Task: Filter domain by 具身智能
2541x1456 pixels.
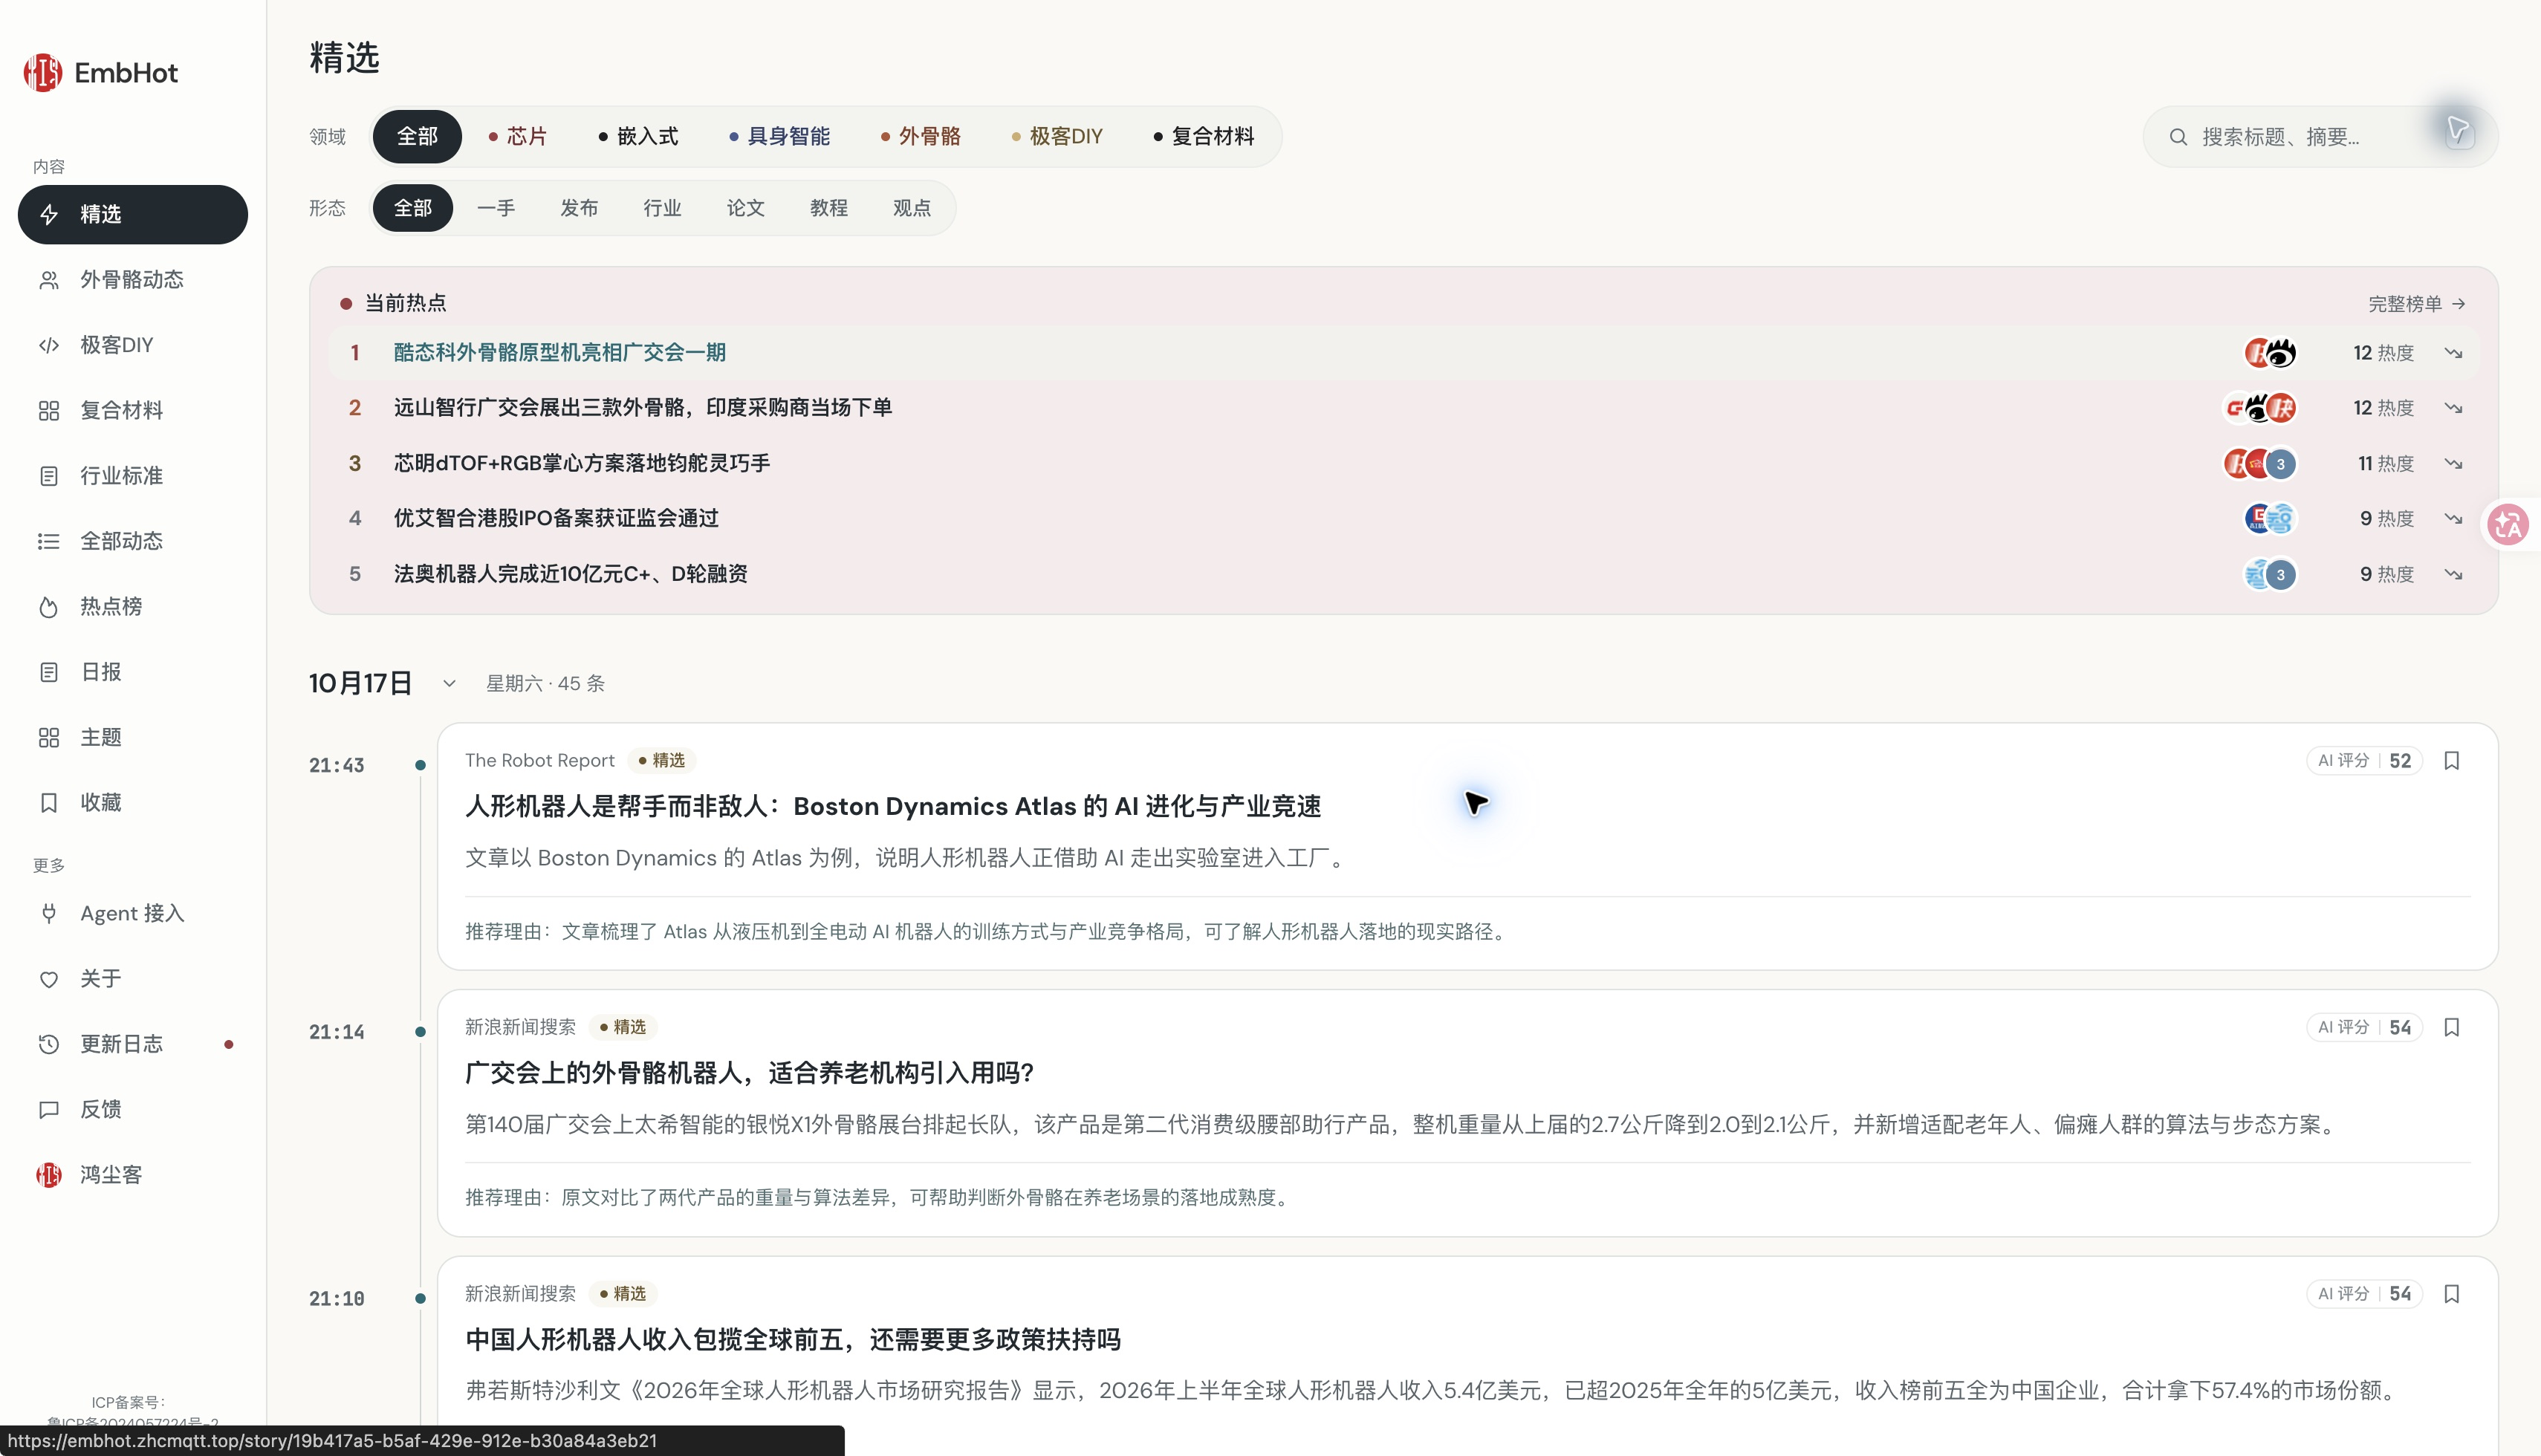Action: click(780, 136)
